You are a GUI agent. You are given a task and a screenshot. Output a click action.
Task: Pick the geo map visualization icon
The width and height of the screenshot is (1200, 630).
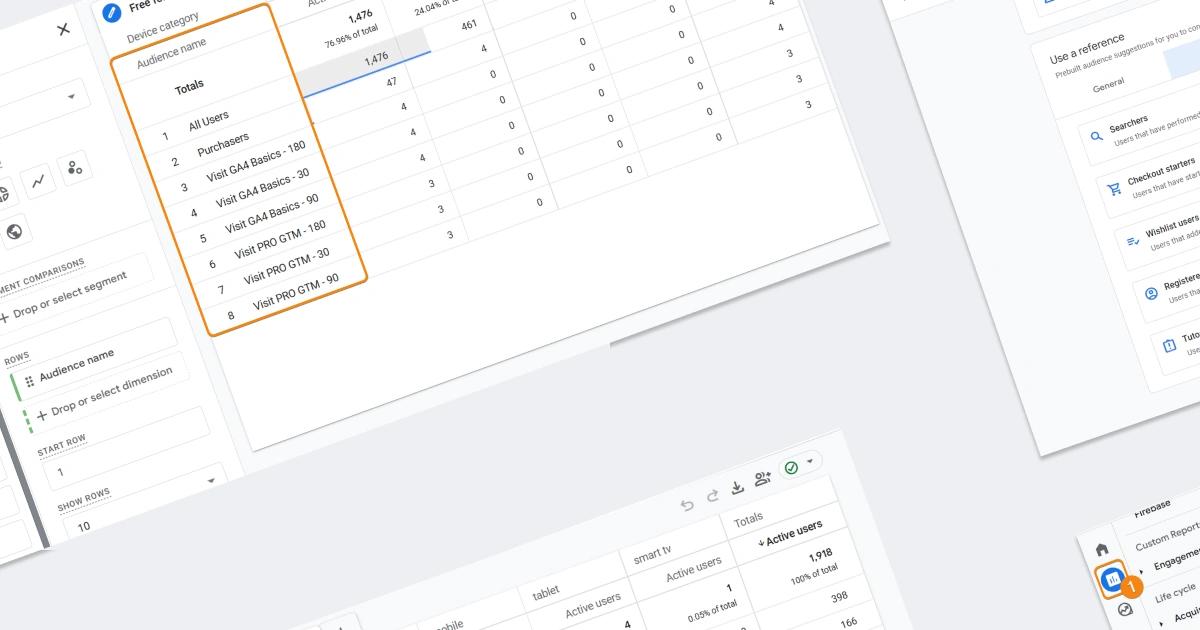point(15,231)
